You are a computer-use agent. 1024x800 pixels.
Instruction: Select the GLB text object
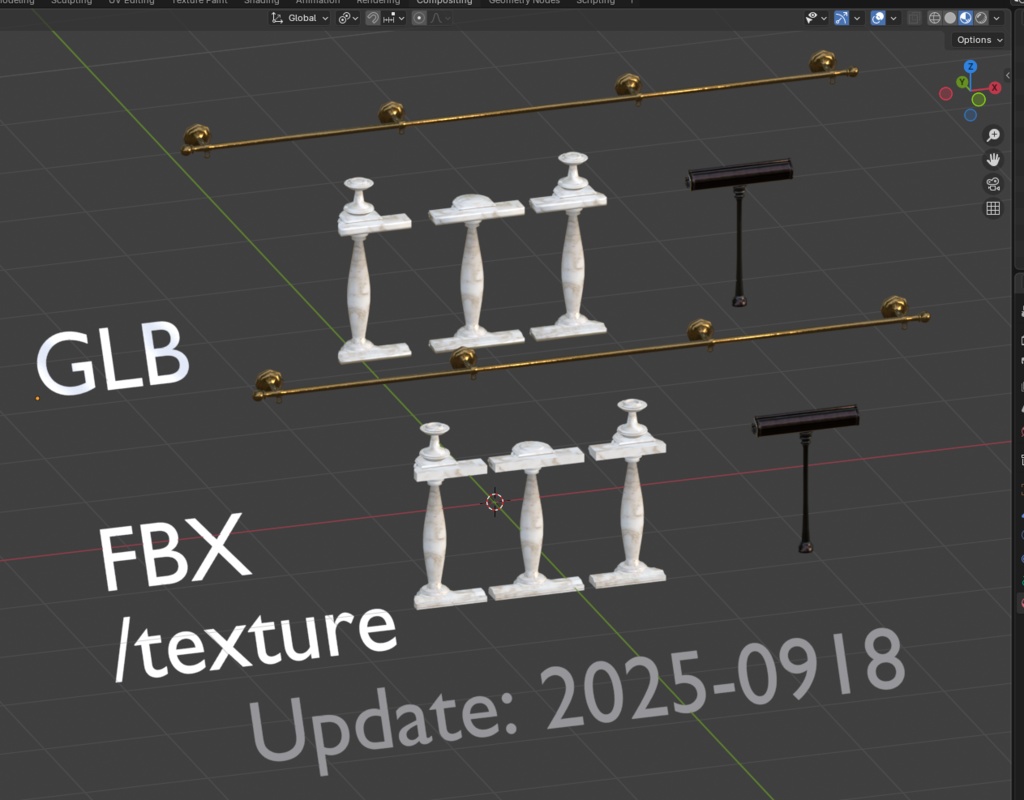[112, 357]
